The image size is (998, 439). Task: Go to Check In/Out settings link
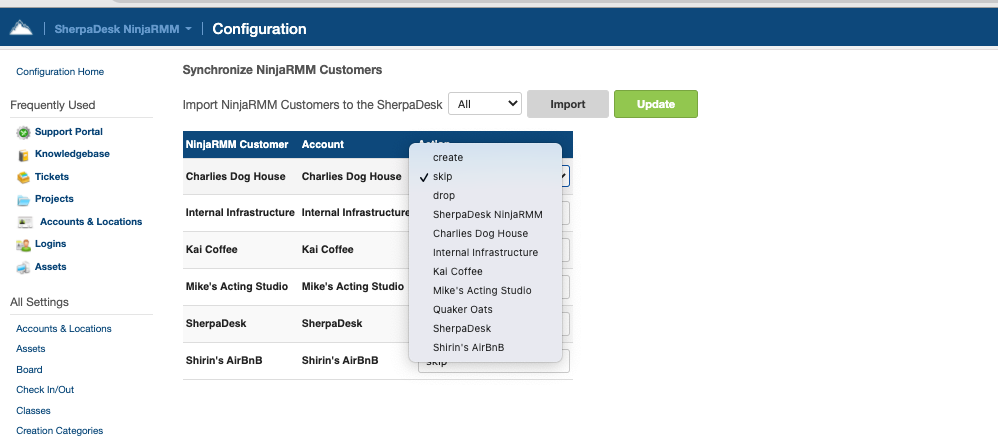pyautogui.click(x=45, y=390)
